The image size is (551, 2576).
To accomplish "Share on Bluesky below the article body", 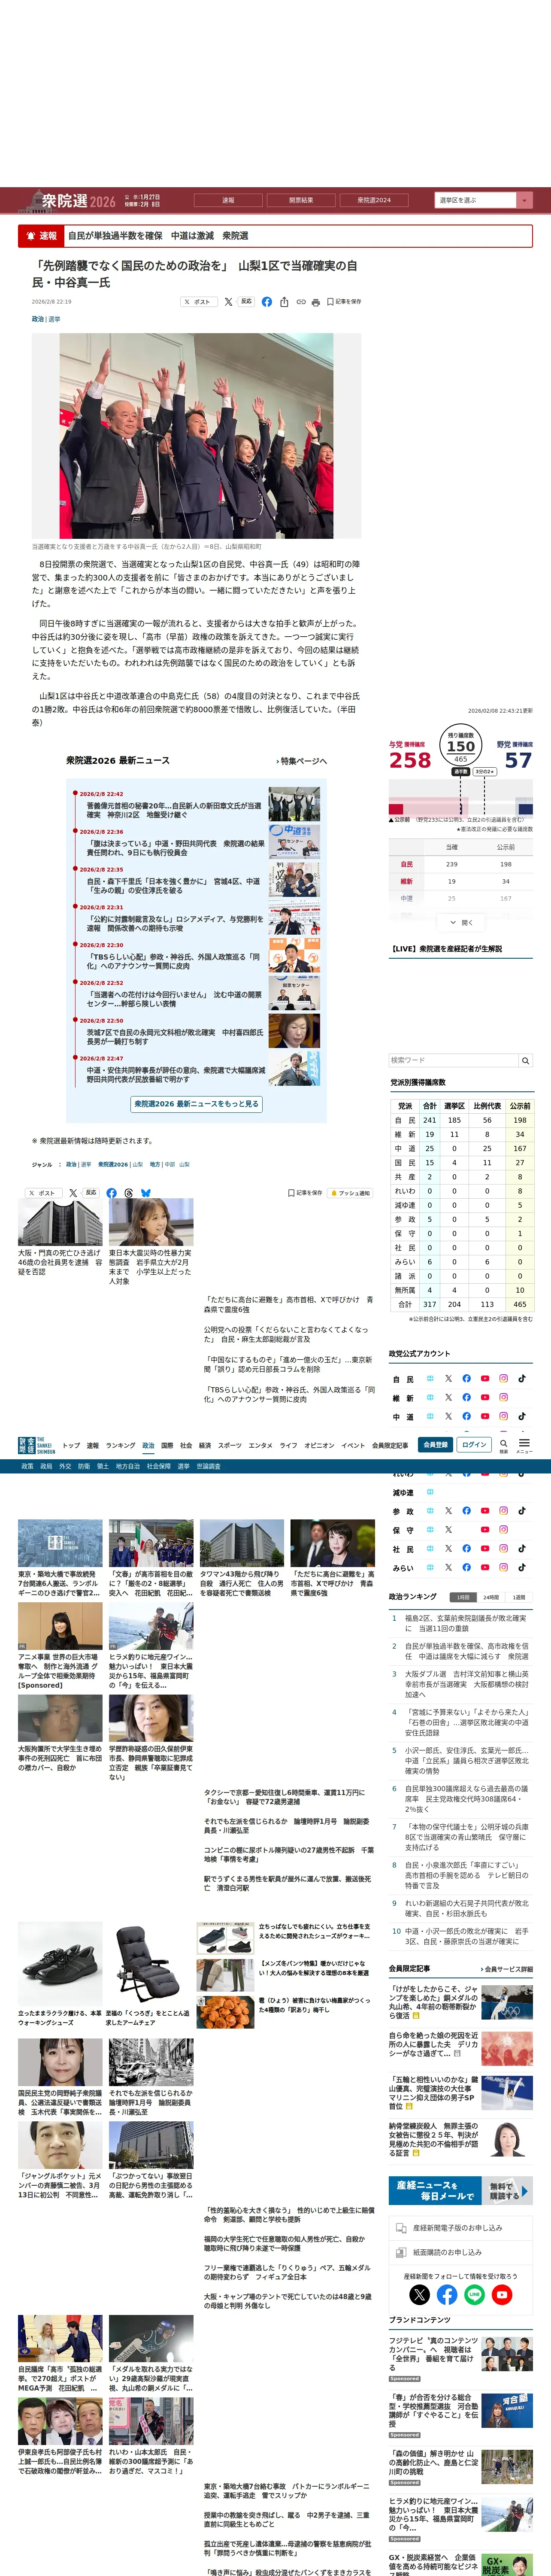I will click(146, 1193).
